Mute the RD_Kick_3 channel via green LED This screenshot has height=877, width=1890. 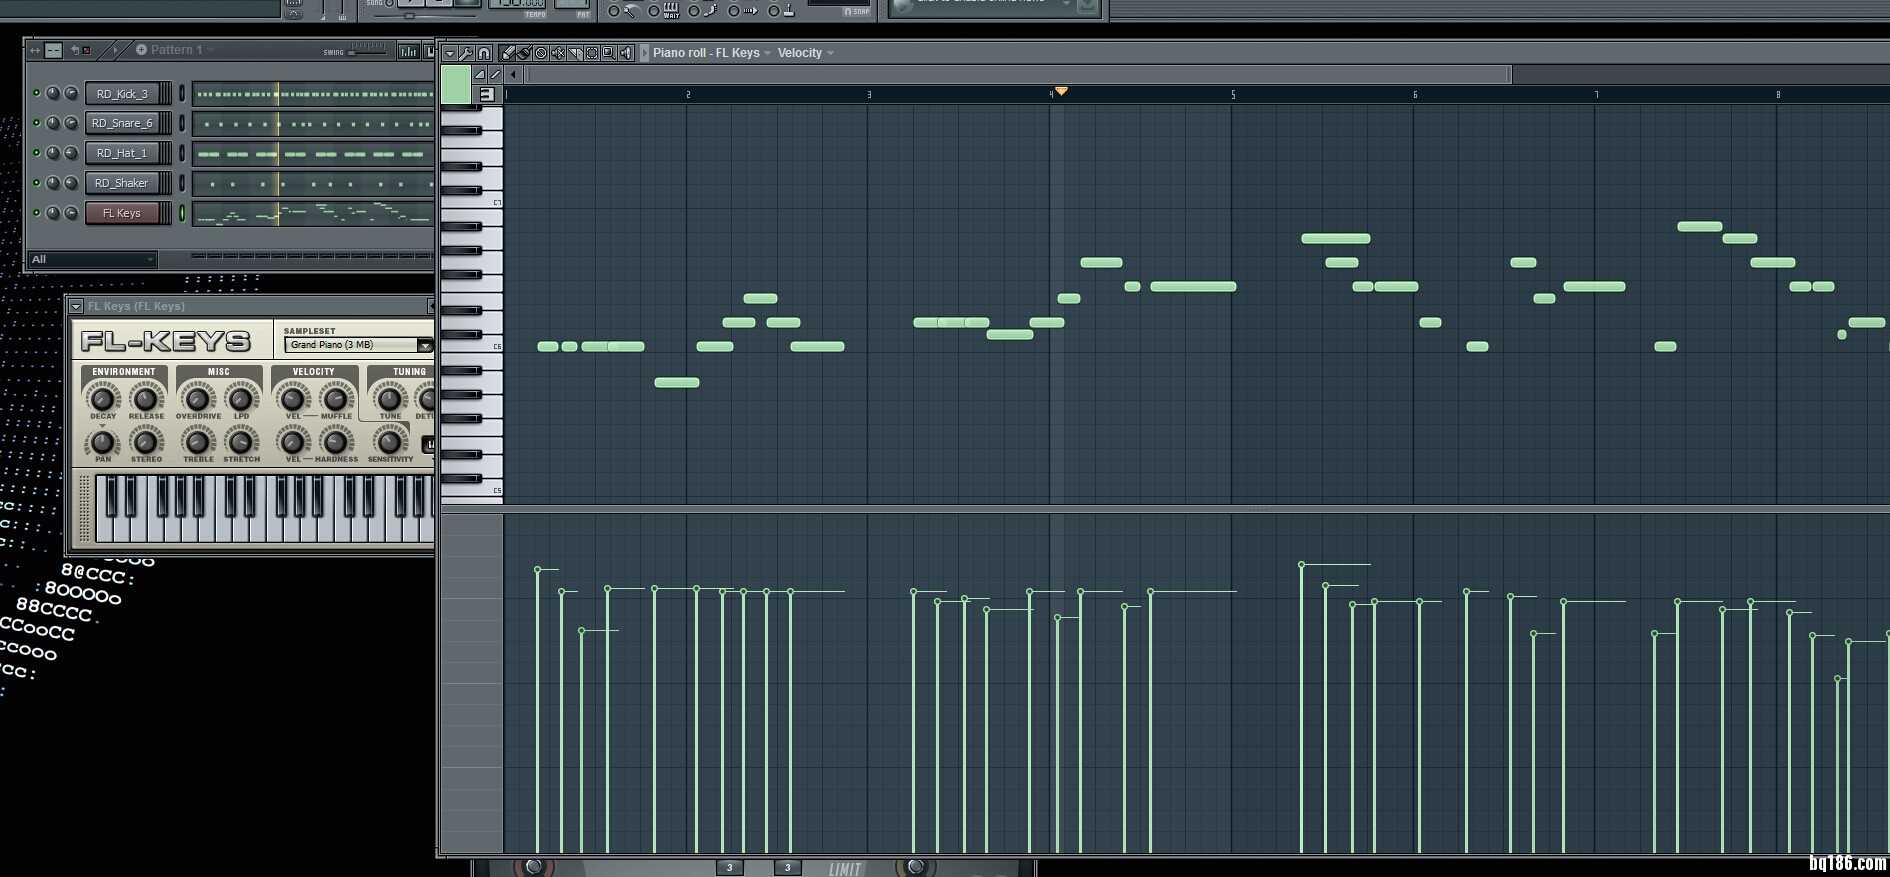click(37, 93)
